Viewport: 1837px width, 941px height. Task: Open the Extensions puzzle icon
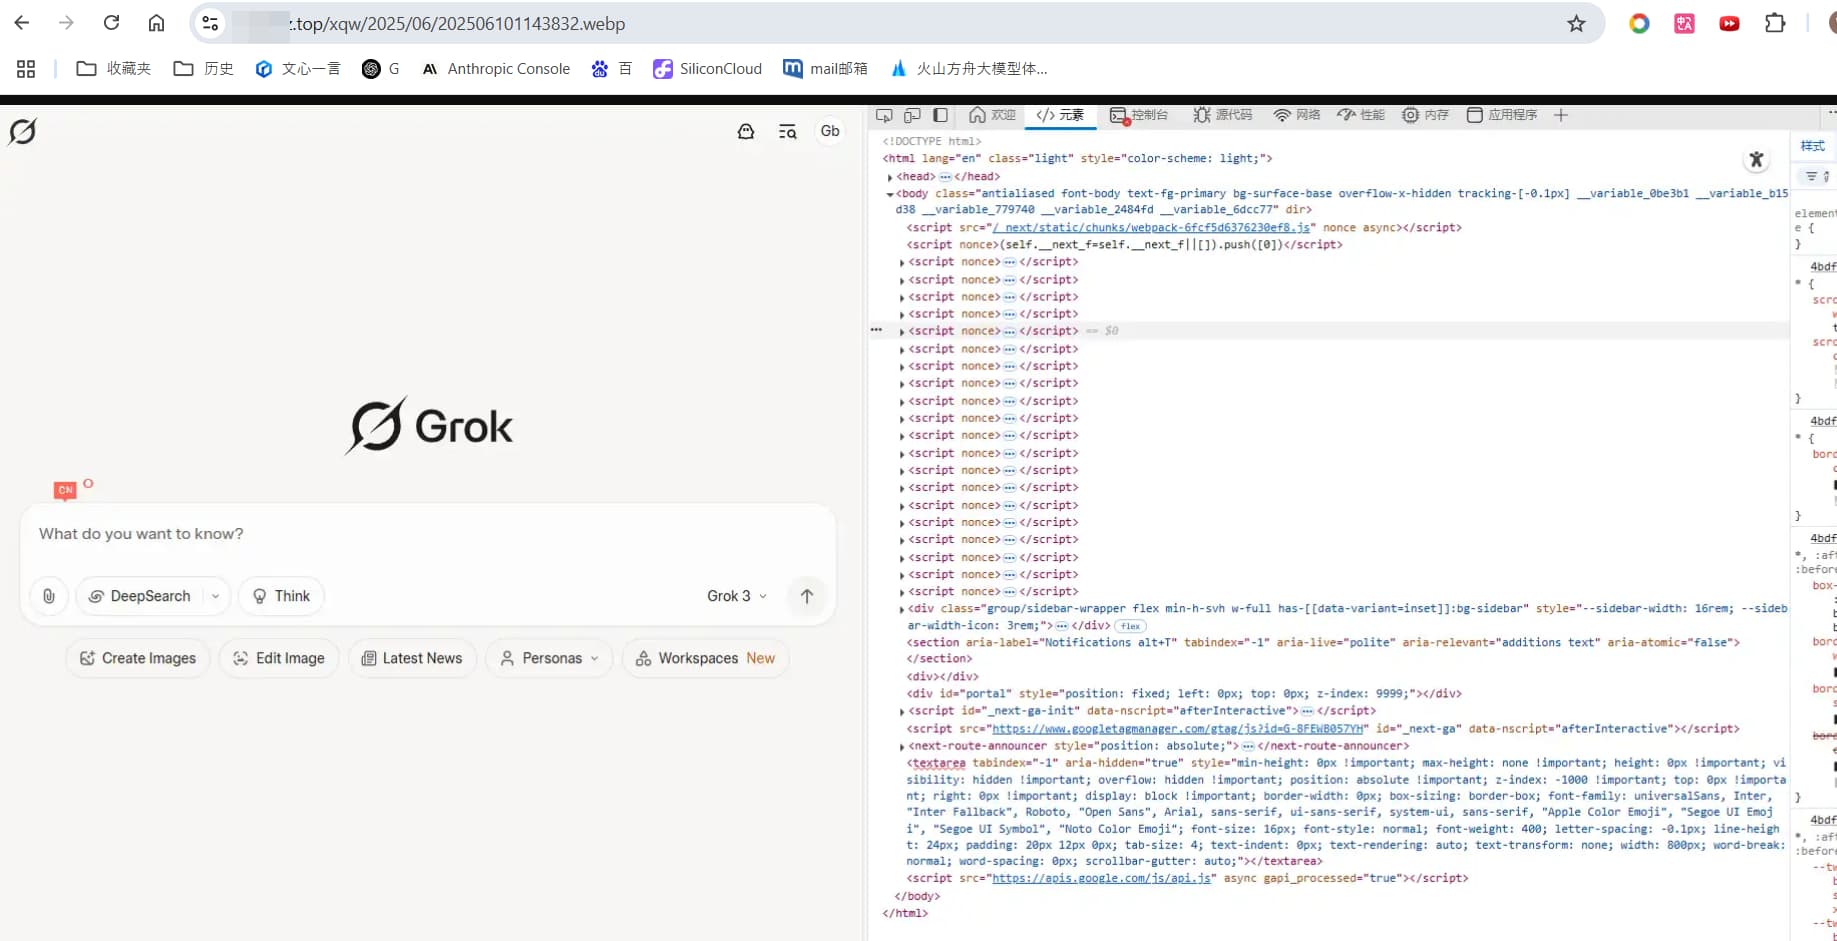point(1775,23)
